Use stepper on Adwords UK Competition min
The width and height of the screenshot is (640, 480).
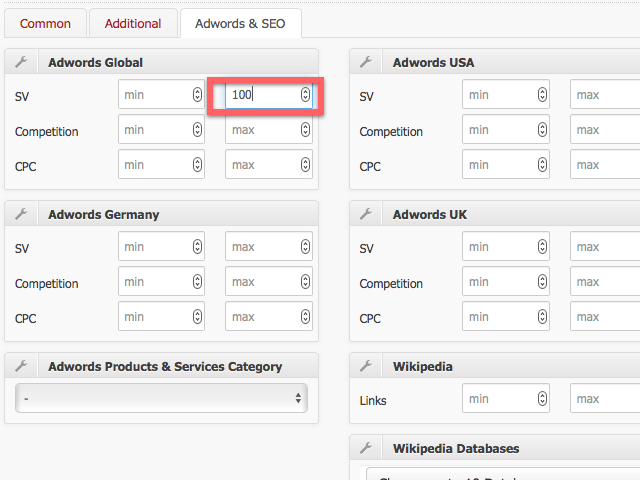(542, 282)
